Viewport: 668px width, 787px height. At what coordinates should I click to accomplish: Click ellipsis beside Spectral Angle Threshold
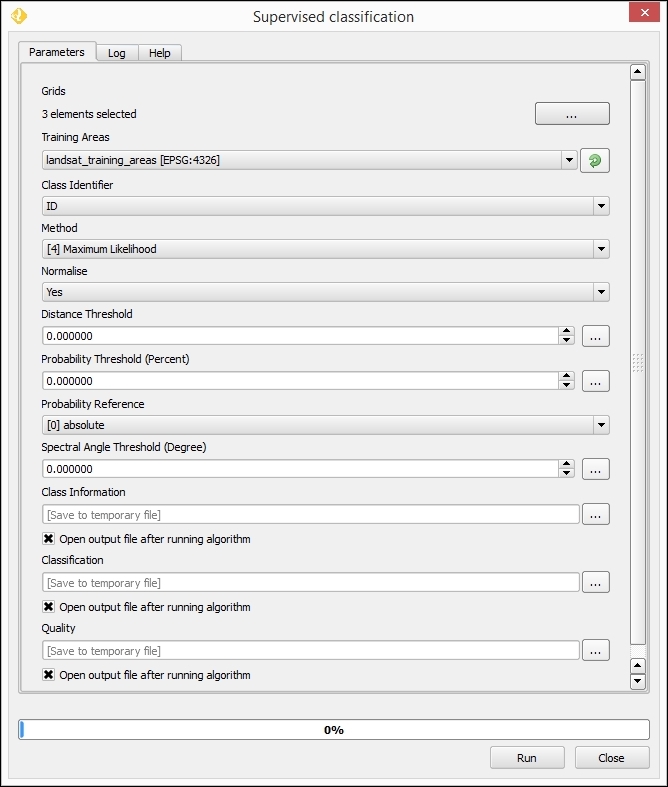[x=596, y=469]
